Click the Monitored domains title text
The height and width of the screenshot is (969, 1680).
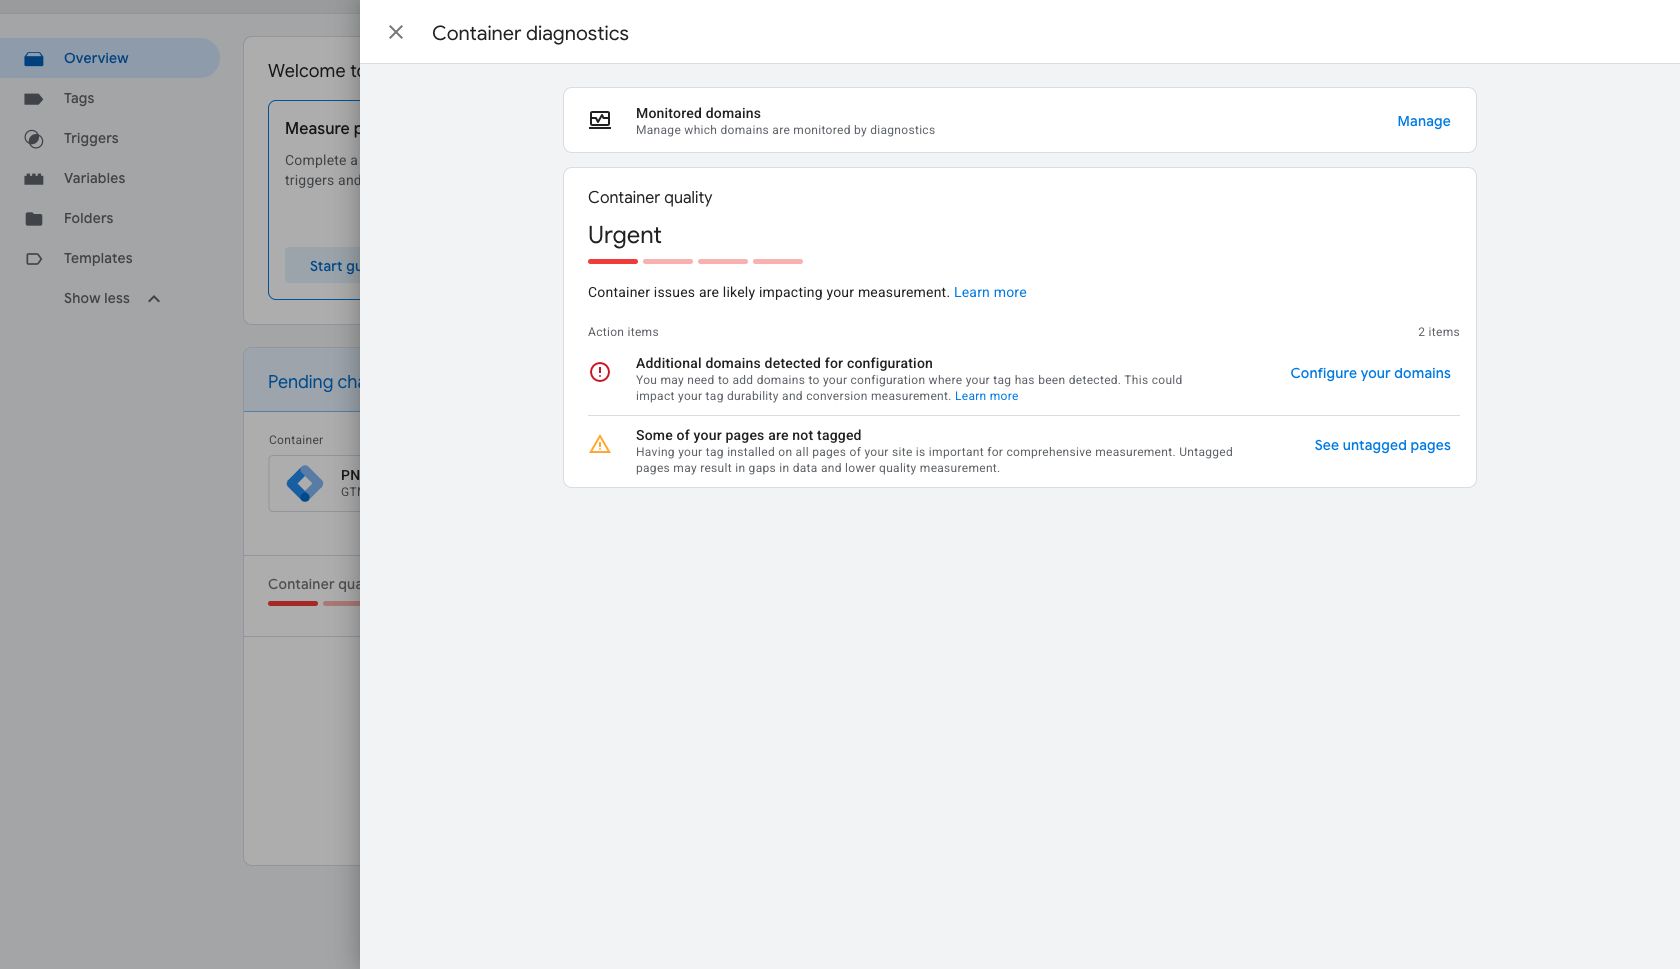click(x=698, y=113)
